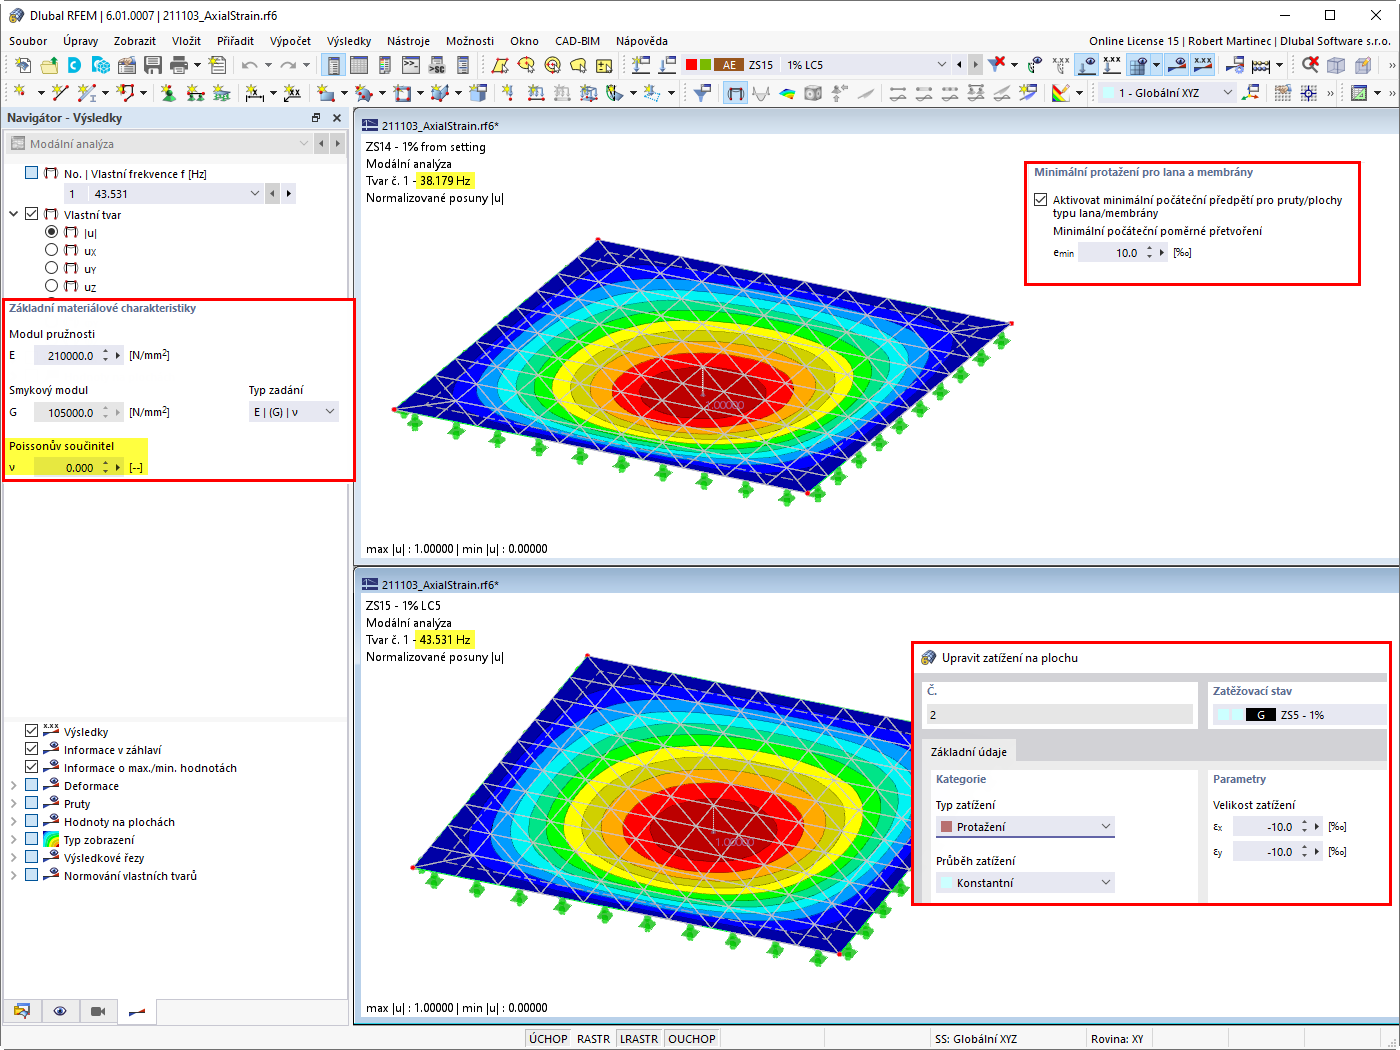
Task: Click the Základní údaje tab
Action: click(x=969, y=752)
